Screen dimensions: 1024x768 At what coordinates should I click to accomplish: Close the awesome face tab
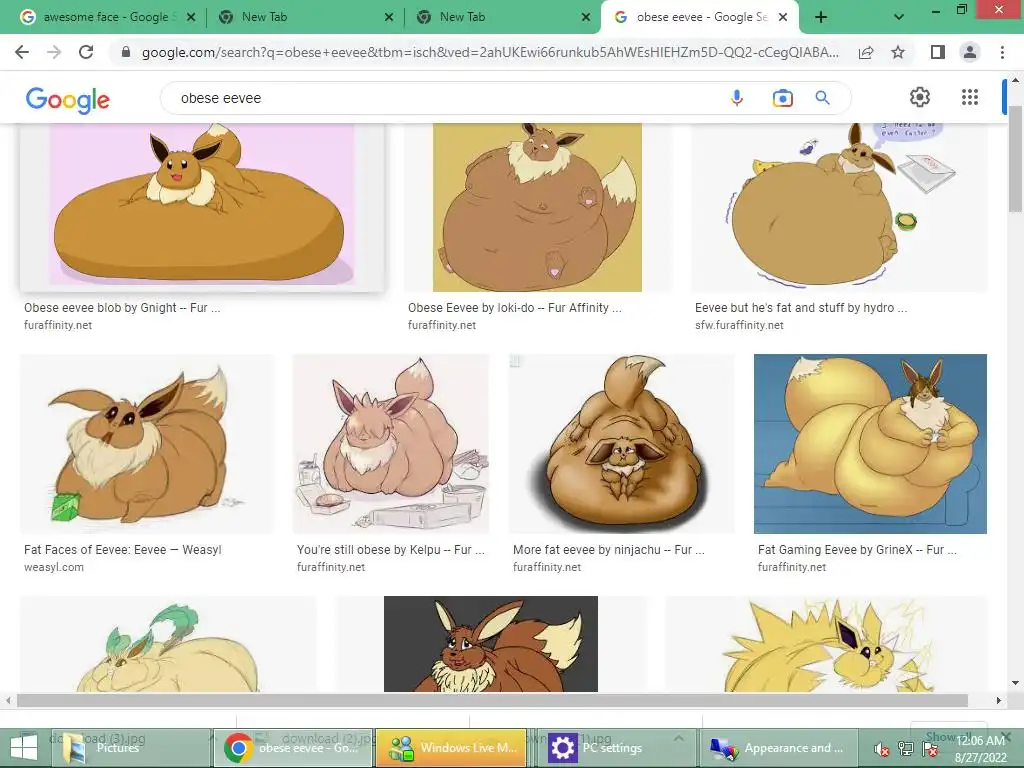(191, 17)
